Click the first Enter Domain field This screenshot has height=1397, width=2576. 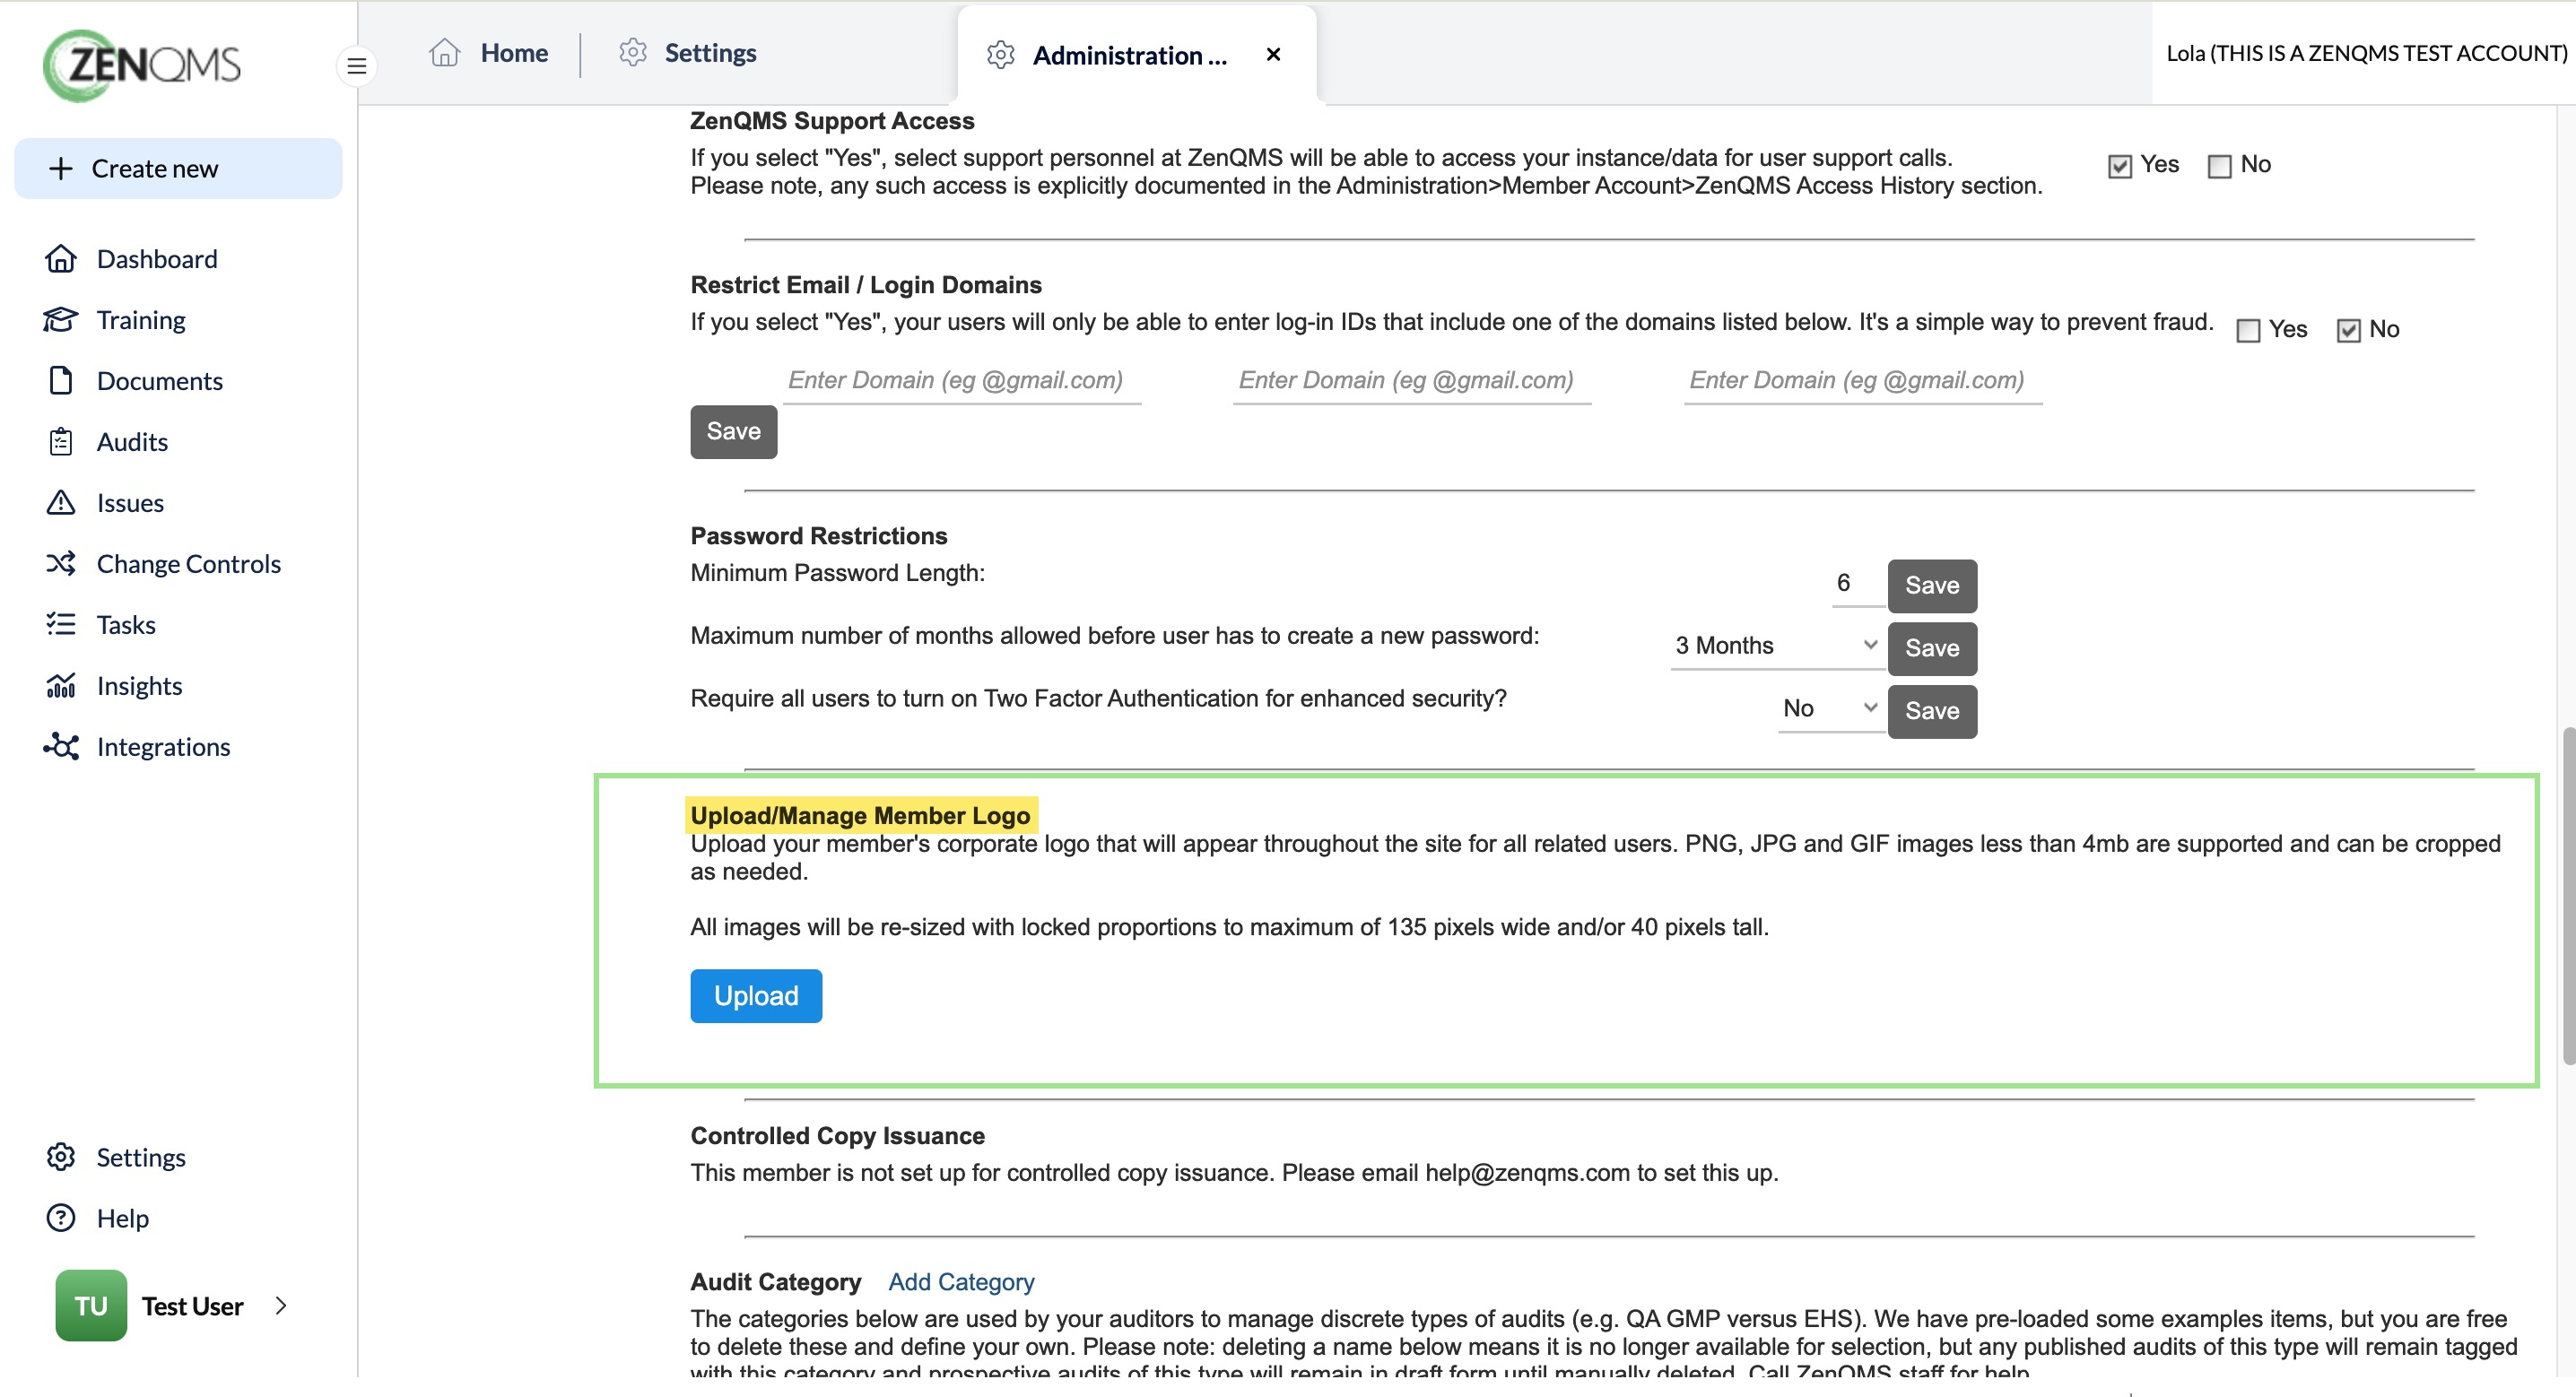pos(961,381)
